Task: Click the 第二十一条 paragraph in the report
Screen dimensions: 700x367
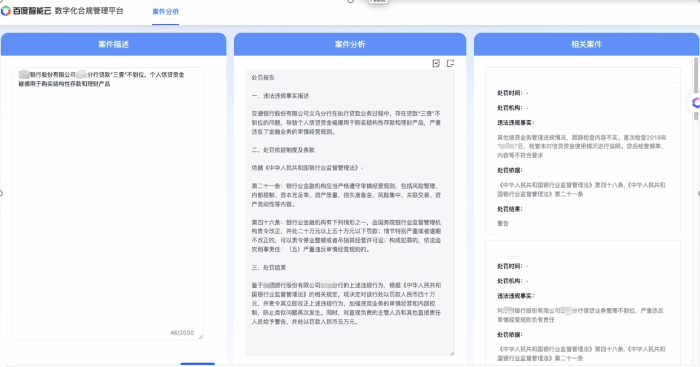Action: pos(346,195)
